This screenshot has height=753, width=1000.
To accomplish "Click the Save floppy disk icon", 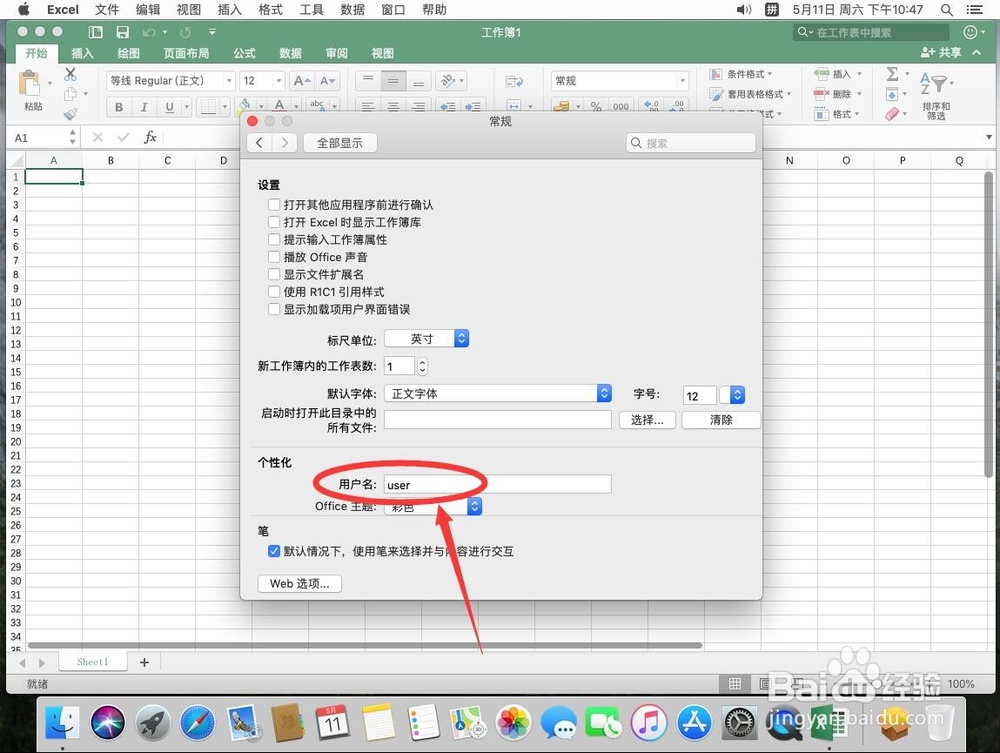I will pyautogui.click(x=122, y=32).
